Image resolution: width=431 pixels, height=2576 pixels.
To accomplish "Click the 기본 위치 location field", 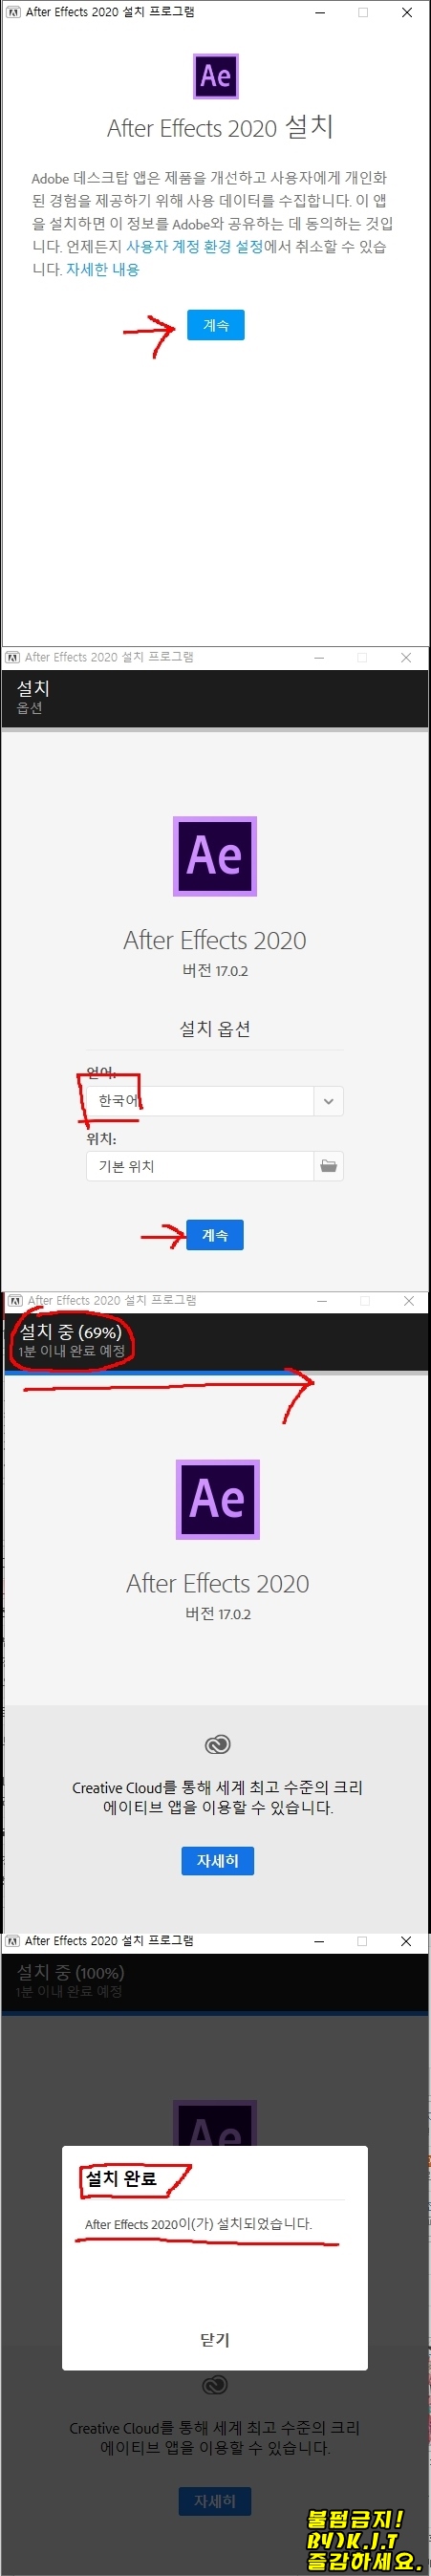I will (200, 1166).
